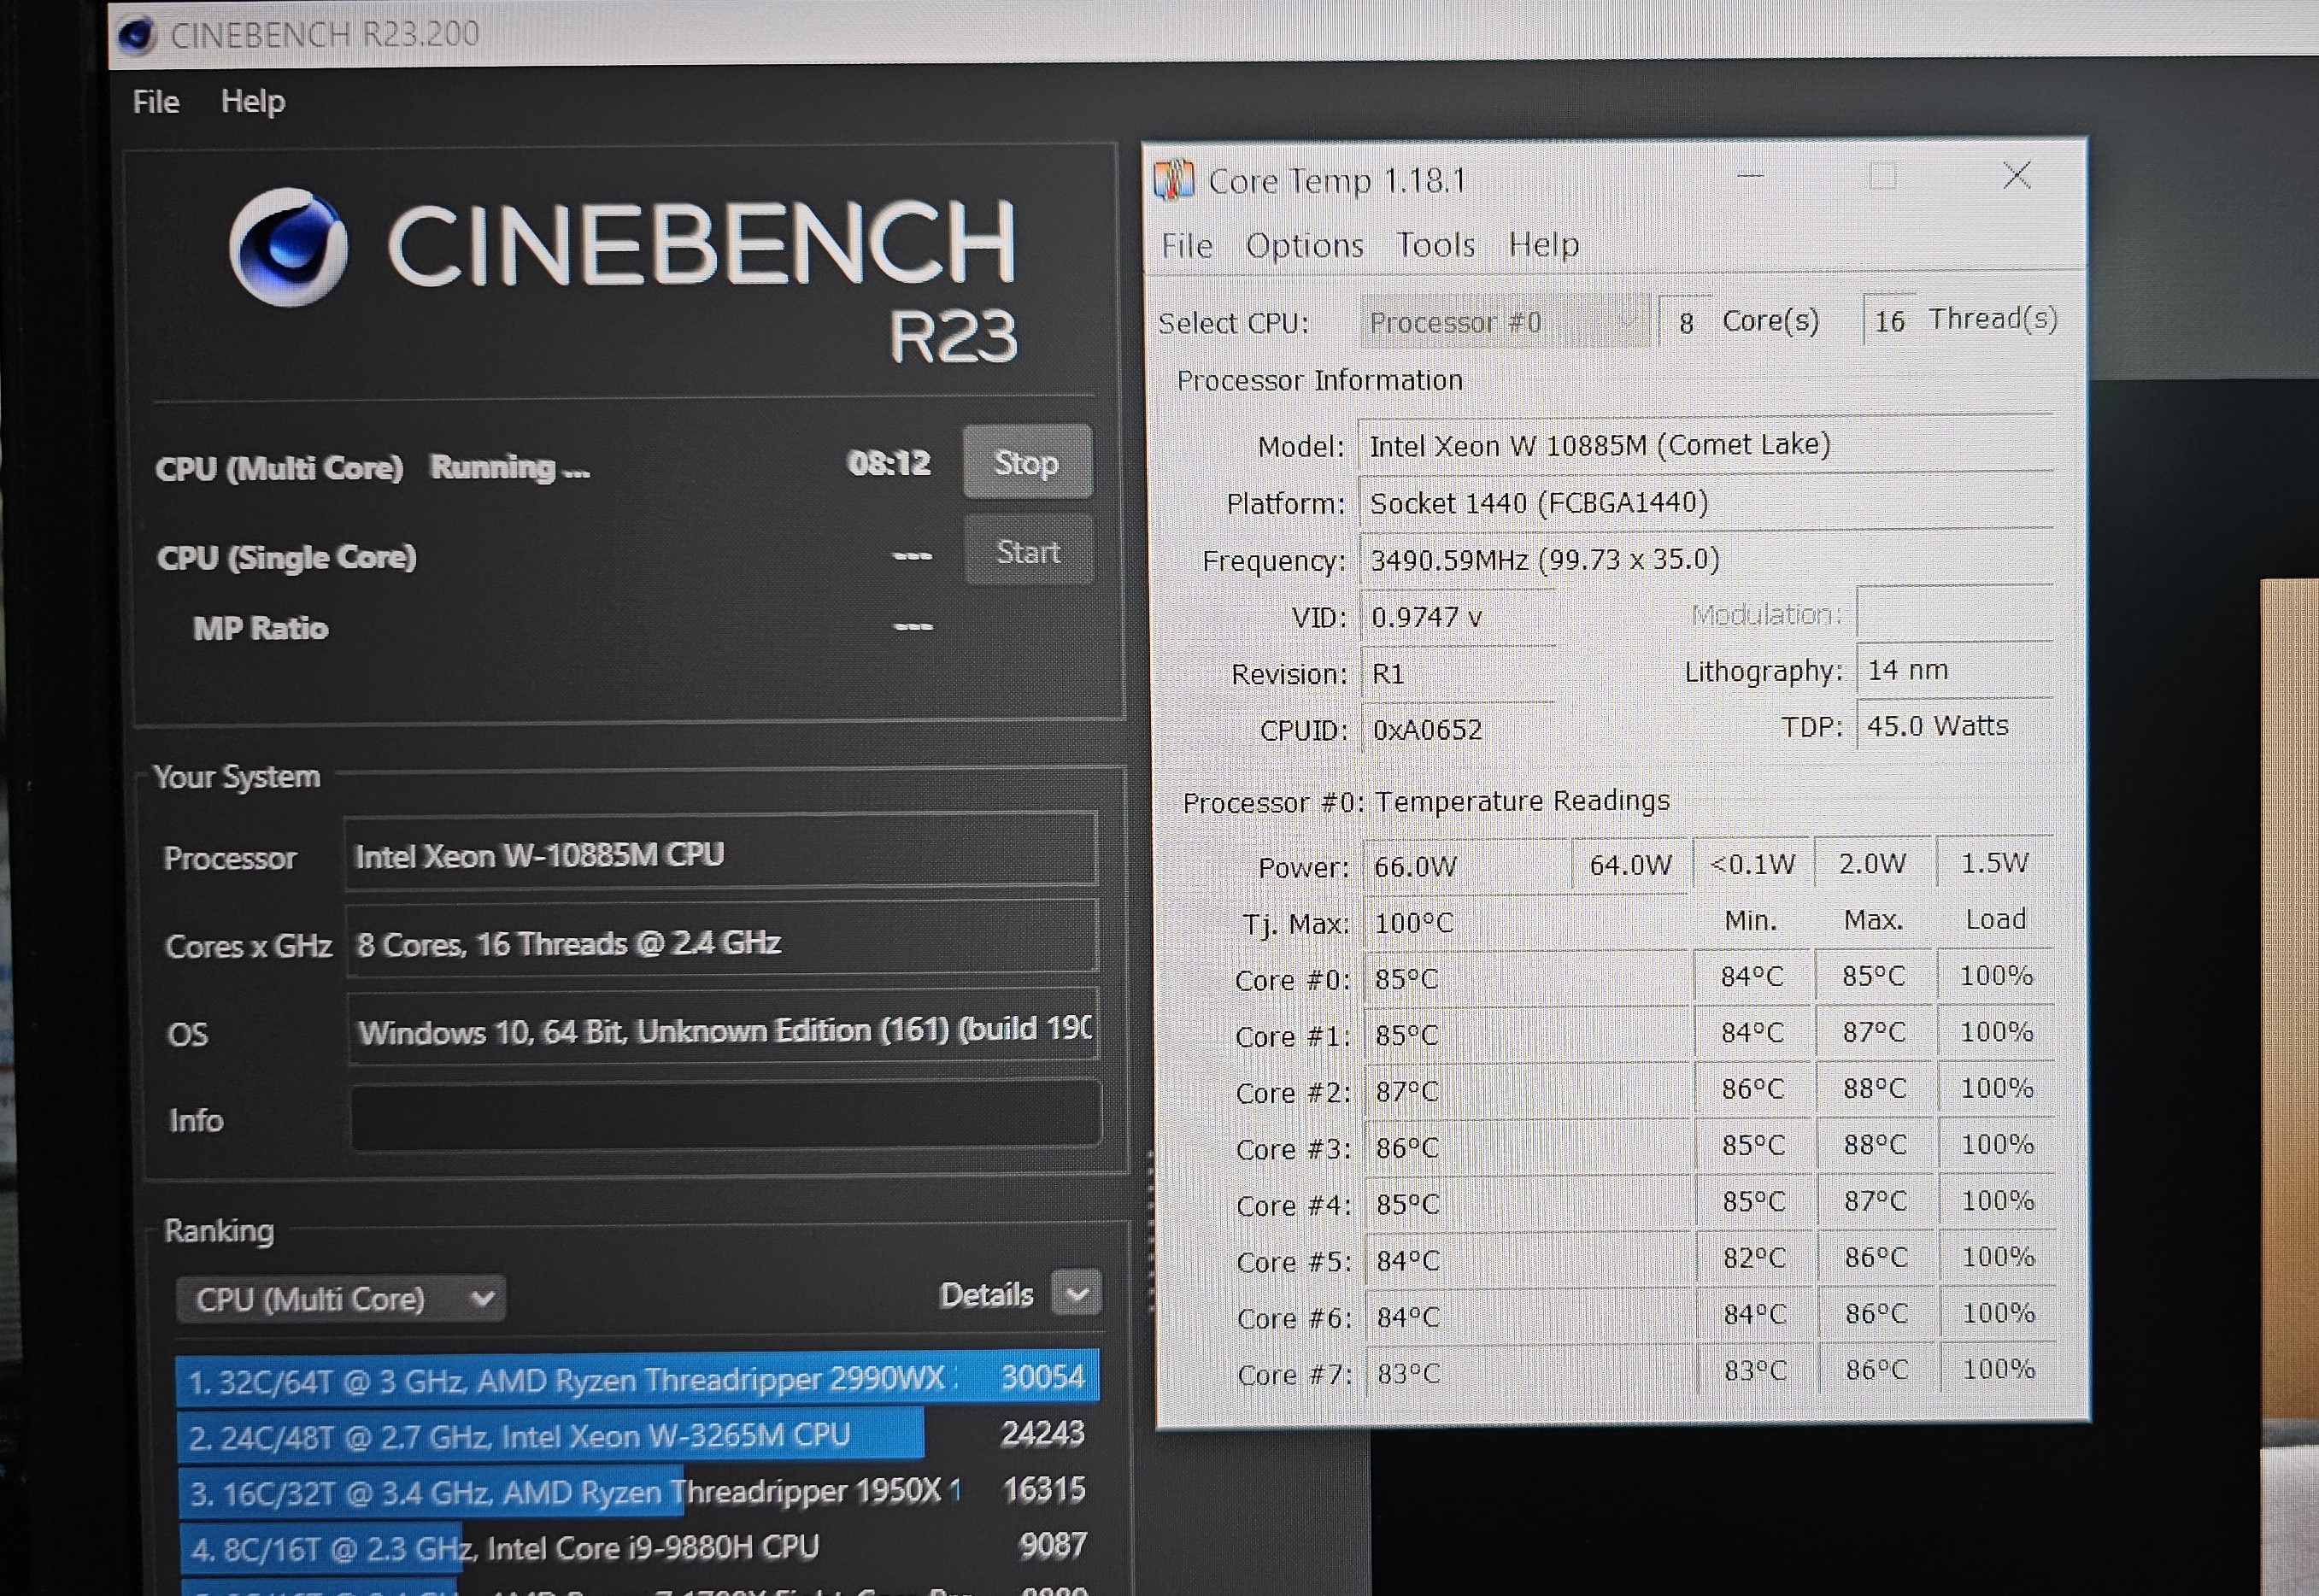Open the CPU (Multi Core) ranking dropdown
Screen dimensions: 2319x1596
[341, 1299]
